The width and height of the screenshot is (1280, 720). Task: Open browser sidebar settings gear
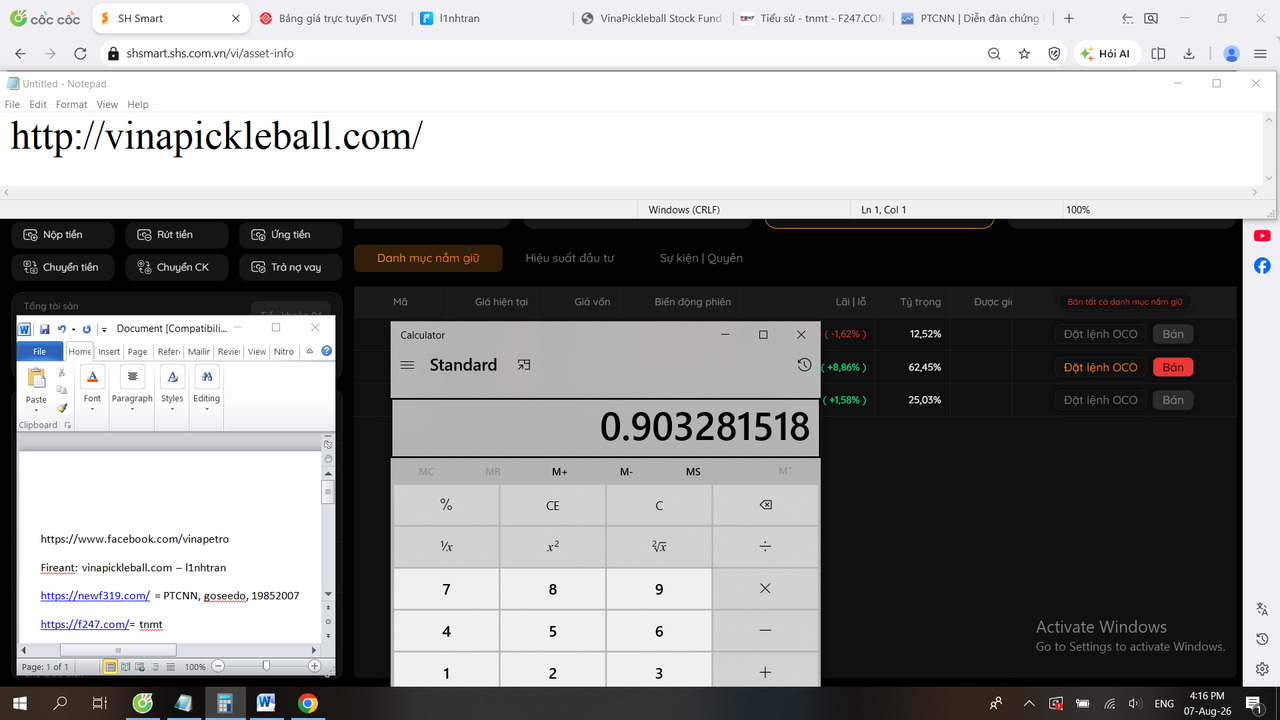click(1262, 669)
